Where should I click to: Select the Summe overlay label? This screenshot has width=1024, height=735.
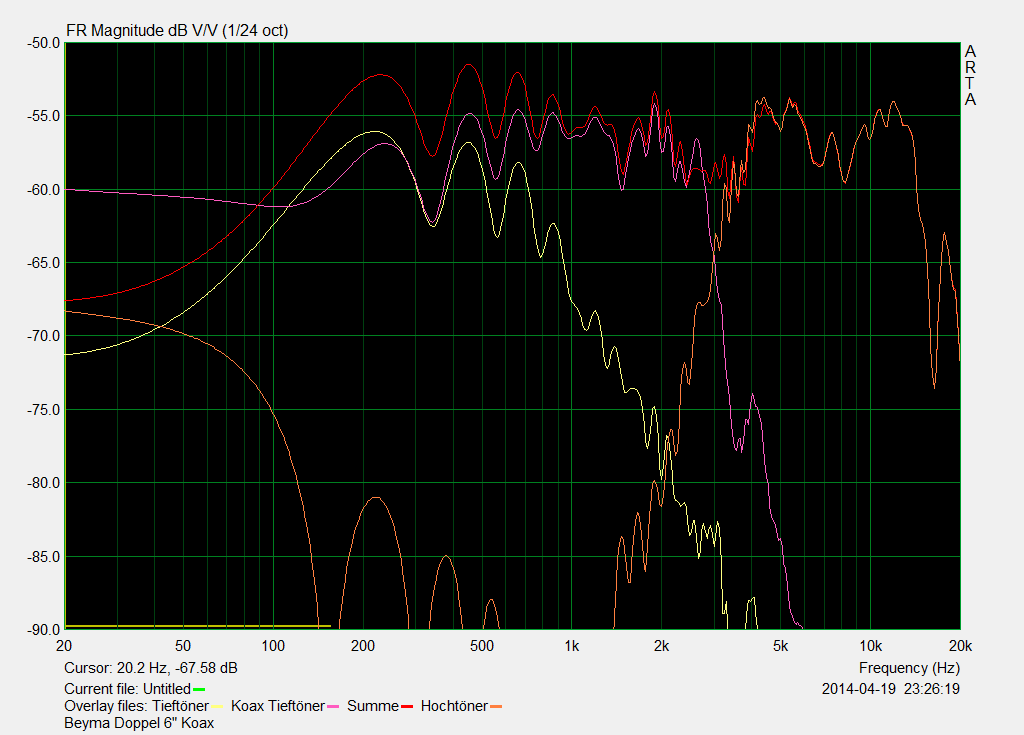pyautogui.click(x=372, y=706)
